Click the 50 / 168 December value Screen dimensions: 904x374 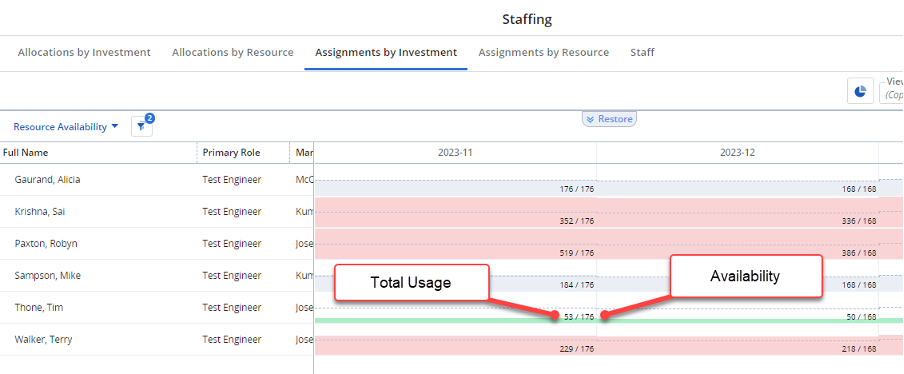pos(860,317)
